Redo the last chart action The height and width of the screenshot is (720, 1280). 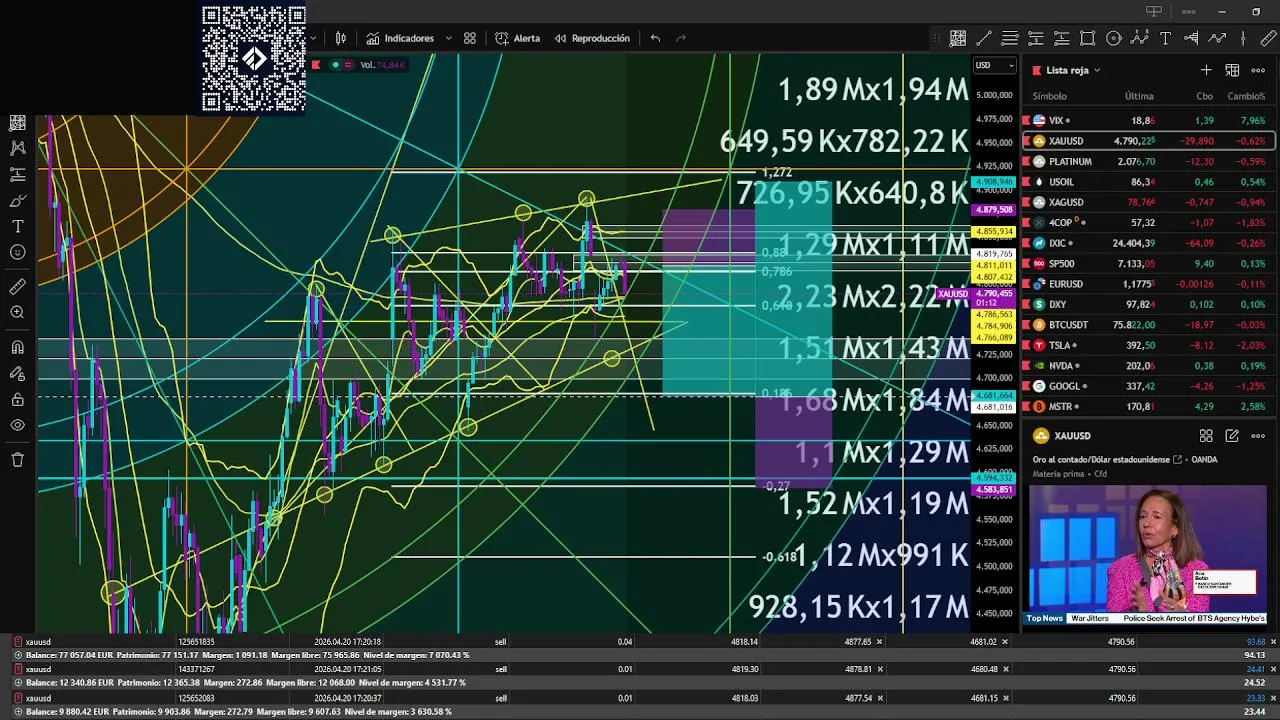(x=681, y=38)
